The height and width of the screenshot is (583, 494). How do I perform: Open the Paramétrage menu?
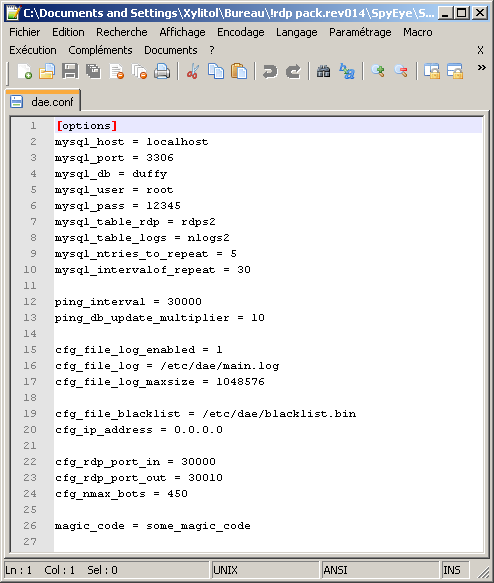pyautogui.click(x=360, y=32)
